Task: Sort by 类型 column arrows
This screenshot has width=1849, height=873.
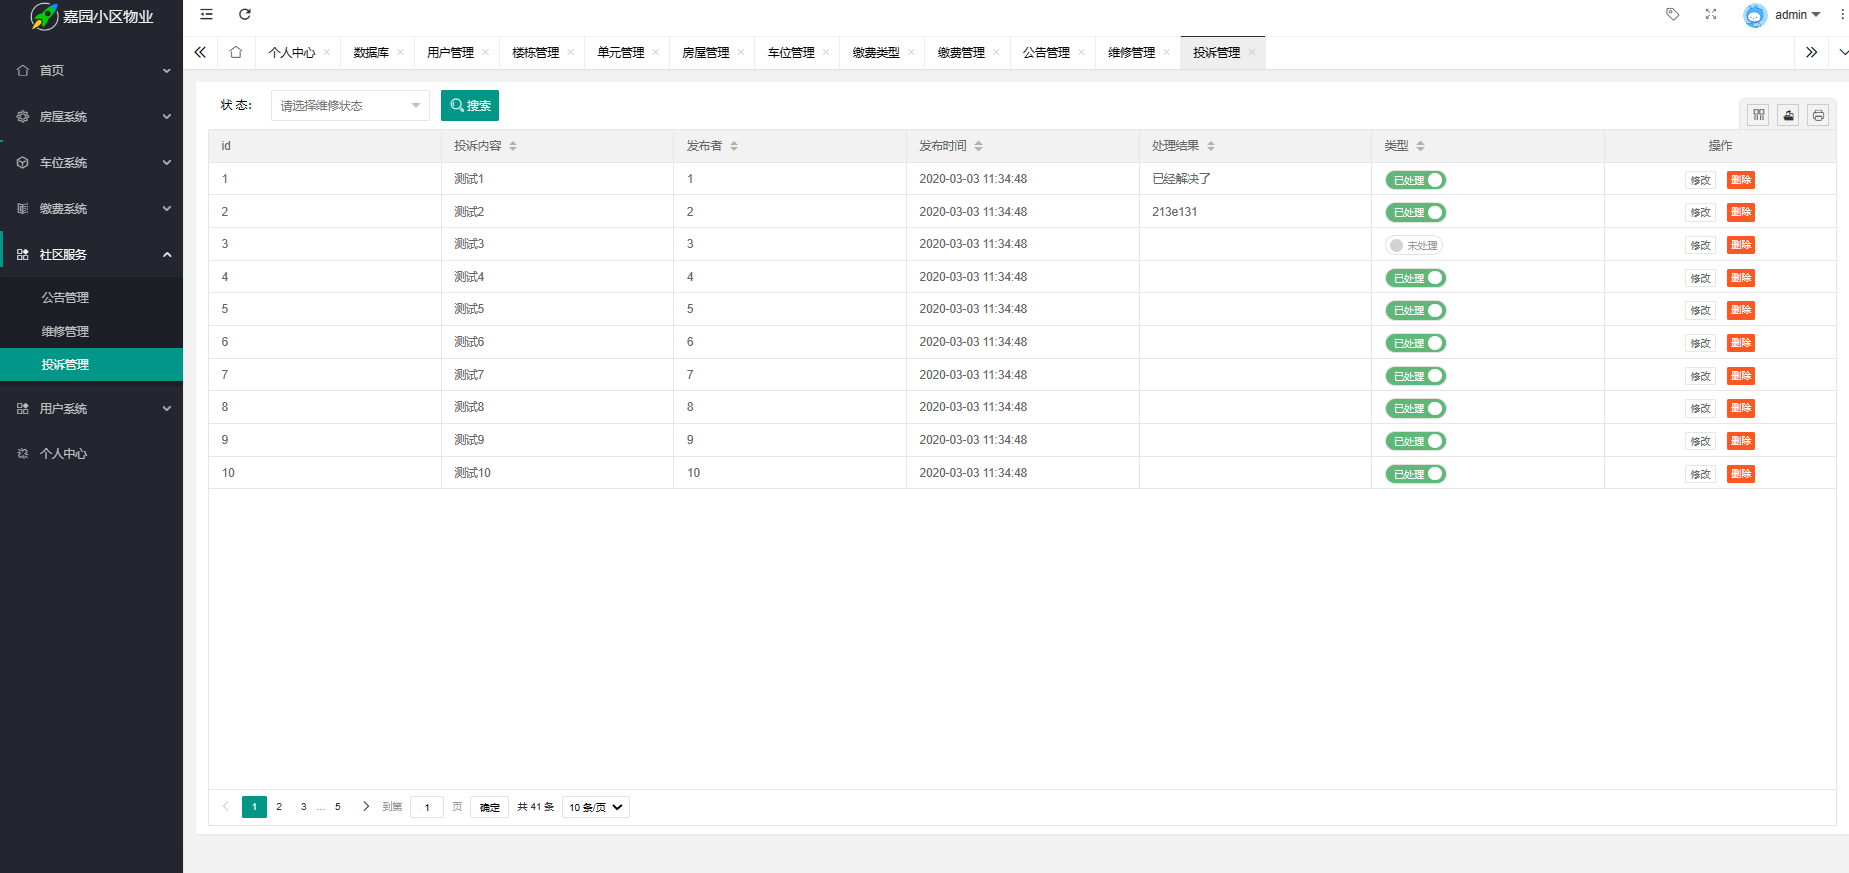Action: (x=1420, y=146)
